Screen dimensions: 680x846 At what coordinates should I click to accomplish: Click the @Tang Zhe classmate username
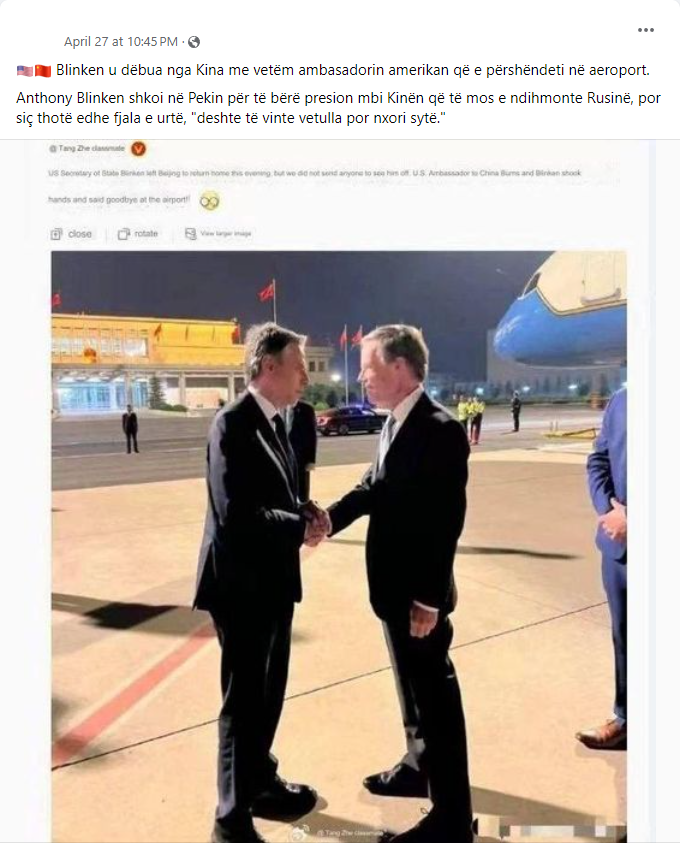point(87,148)
